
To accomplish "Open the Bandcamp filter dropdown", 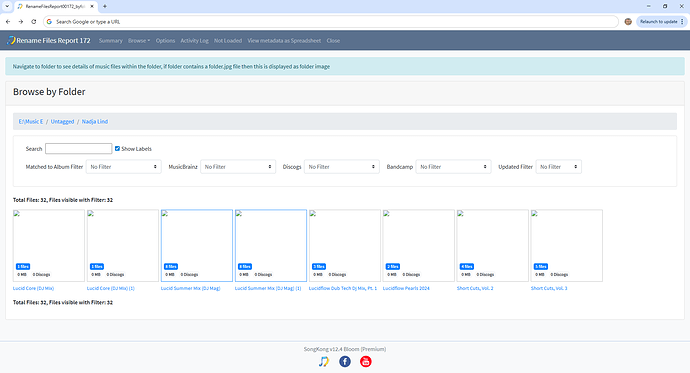I will [453, 167].
